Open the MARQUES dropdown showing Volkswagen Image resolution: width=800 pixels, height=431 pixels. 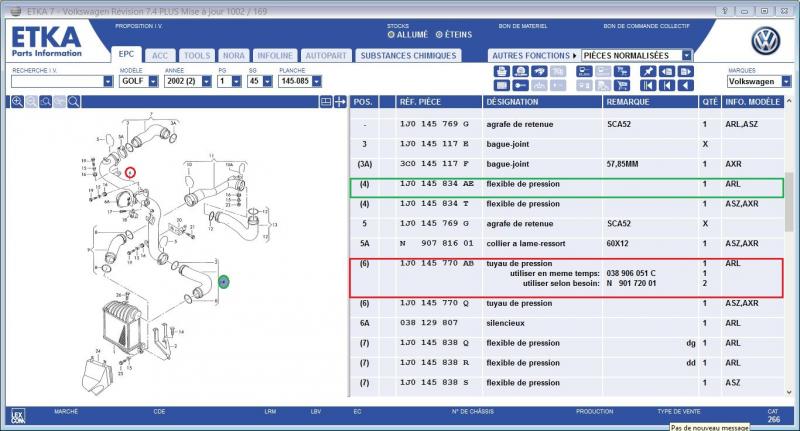point(786,81)
